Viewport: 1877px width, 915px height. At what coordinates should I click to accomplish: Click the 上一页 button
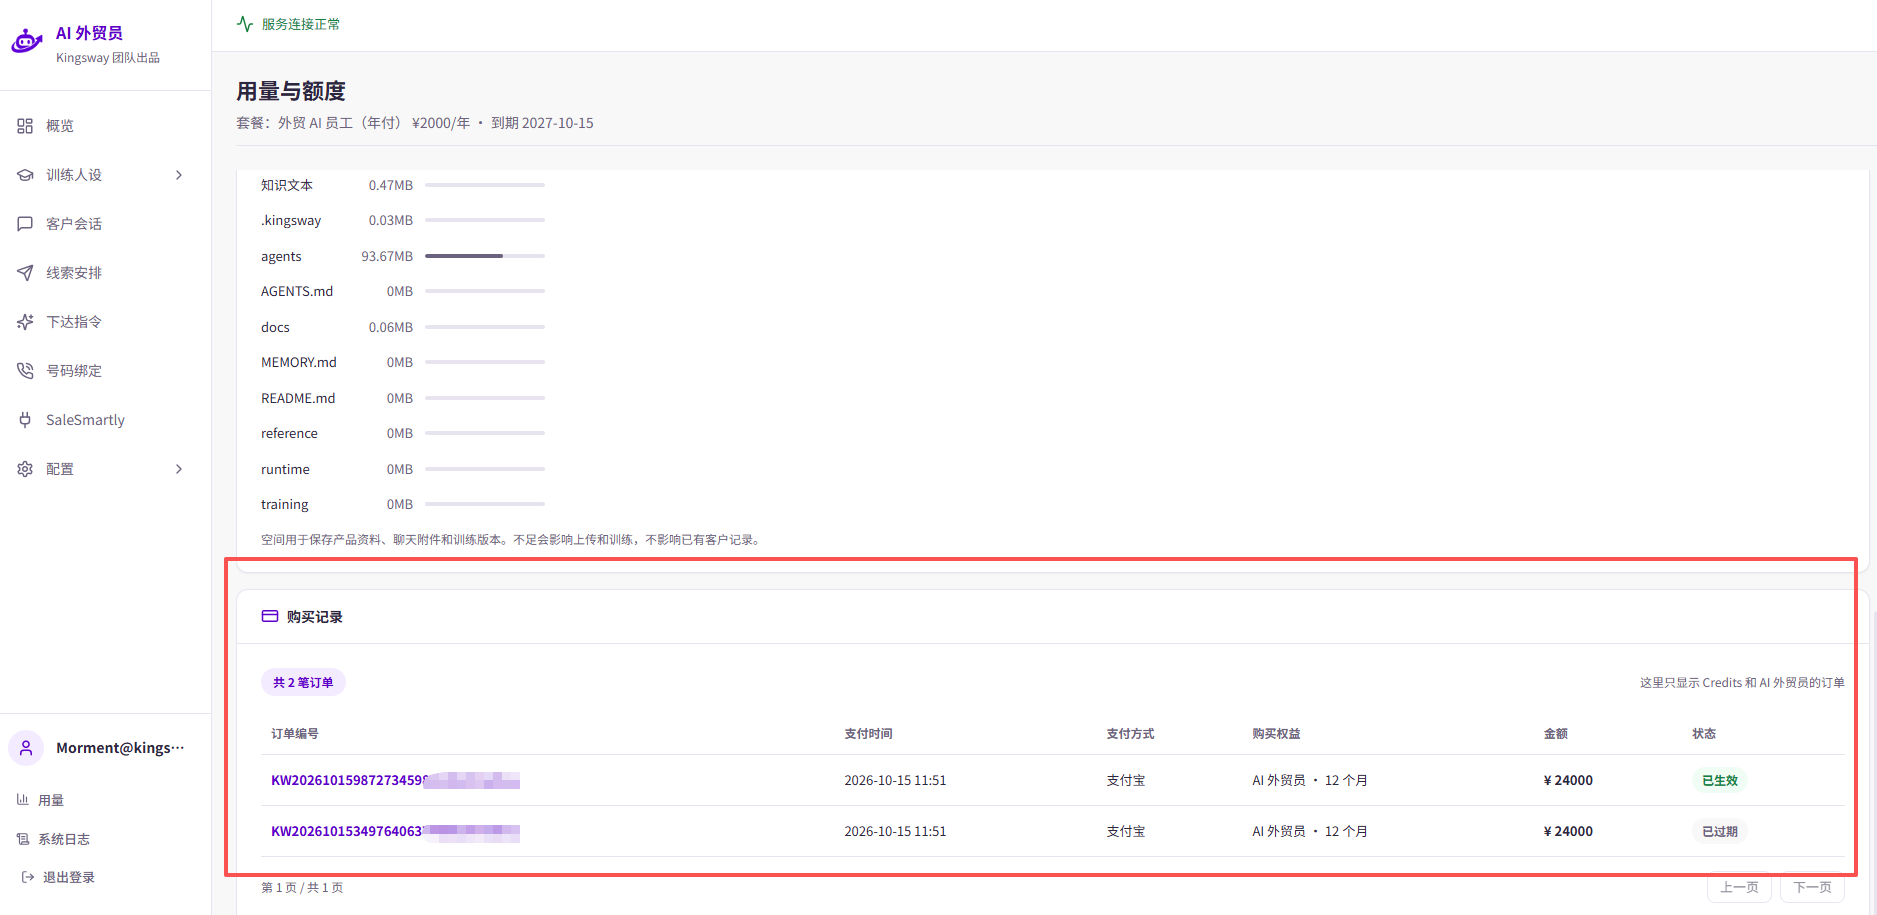tap(1739, 887)
